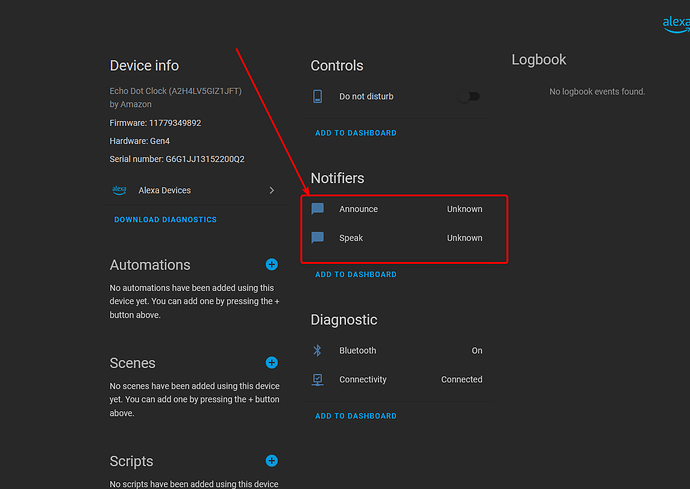Click the Bluetooth diagnostic icon
The width and height of the screenshot is (690, 489).
pyautogui.click(x=317, y=350)
